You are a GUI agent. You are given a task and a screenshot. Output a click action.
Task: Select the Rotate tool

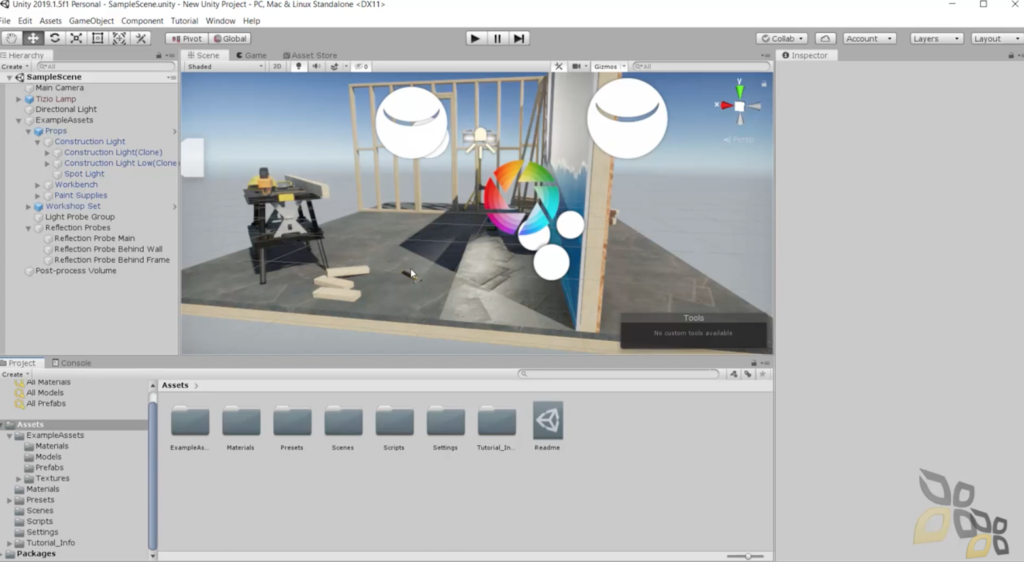click(54, 39)
